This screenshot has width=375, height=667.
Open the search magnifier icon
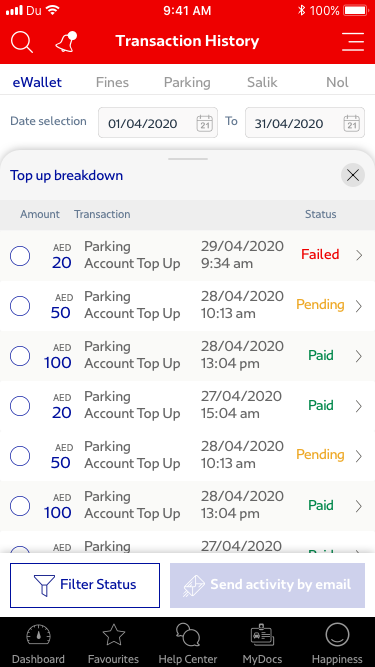22,42
